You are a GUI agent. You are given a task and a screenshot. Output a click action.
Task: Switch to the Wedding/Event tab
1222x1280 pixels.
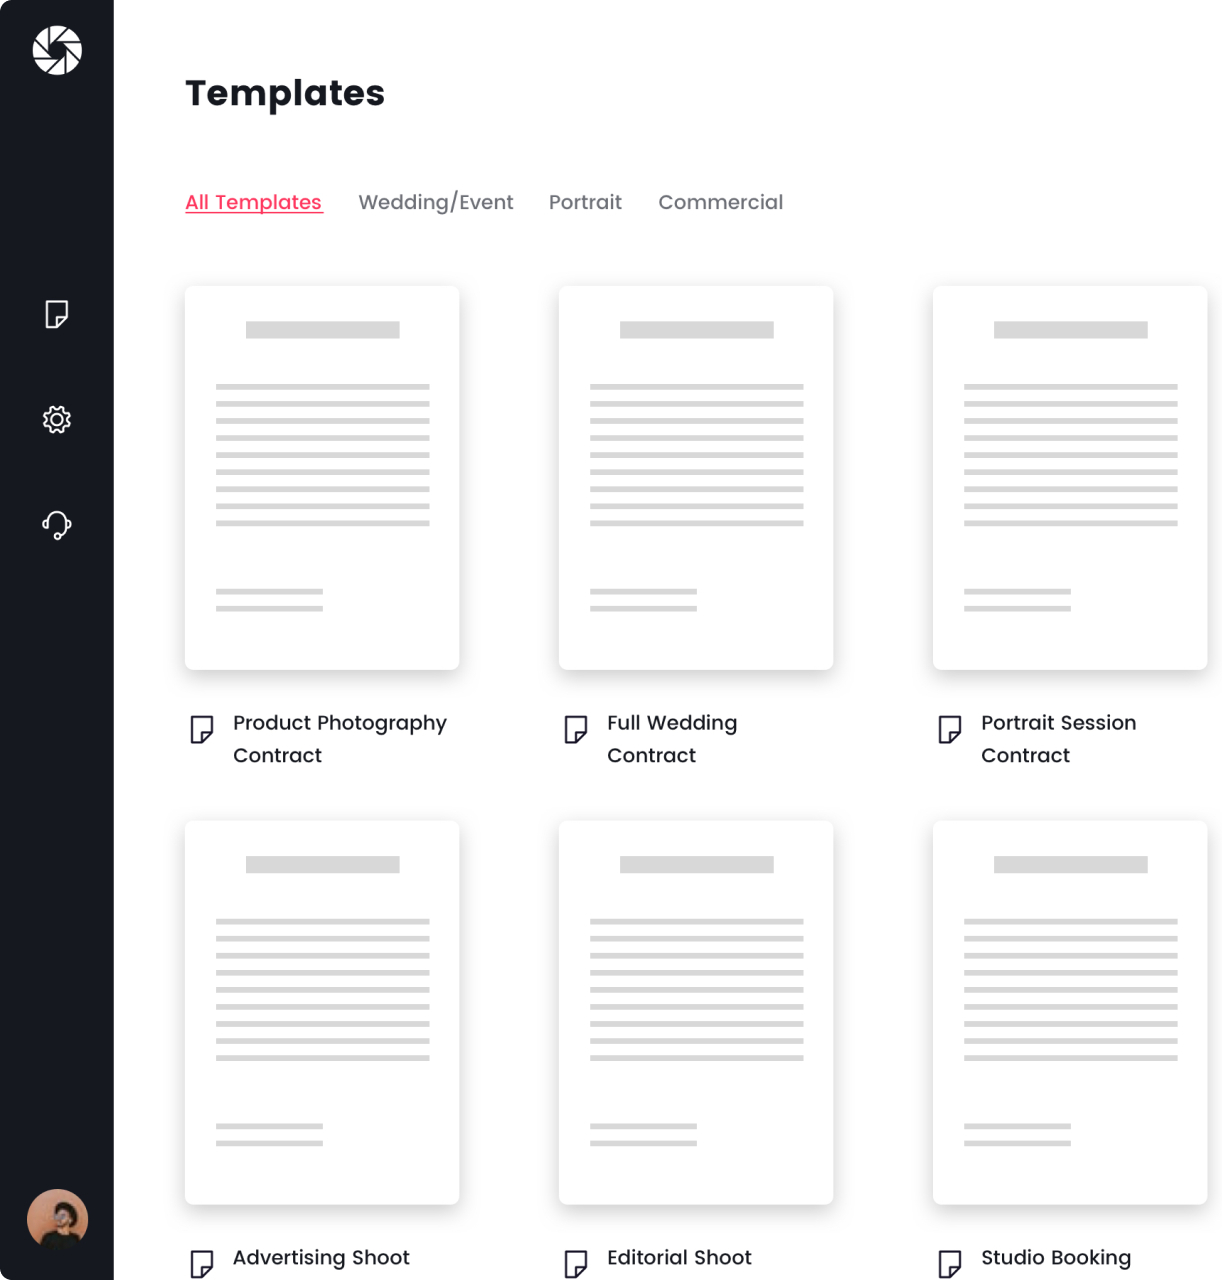436,202
